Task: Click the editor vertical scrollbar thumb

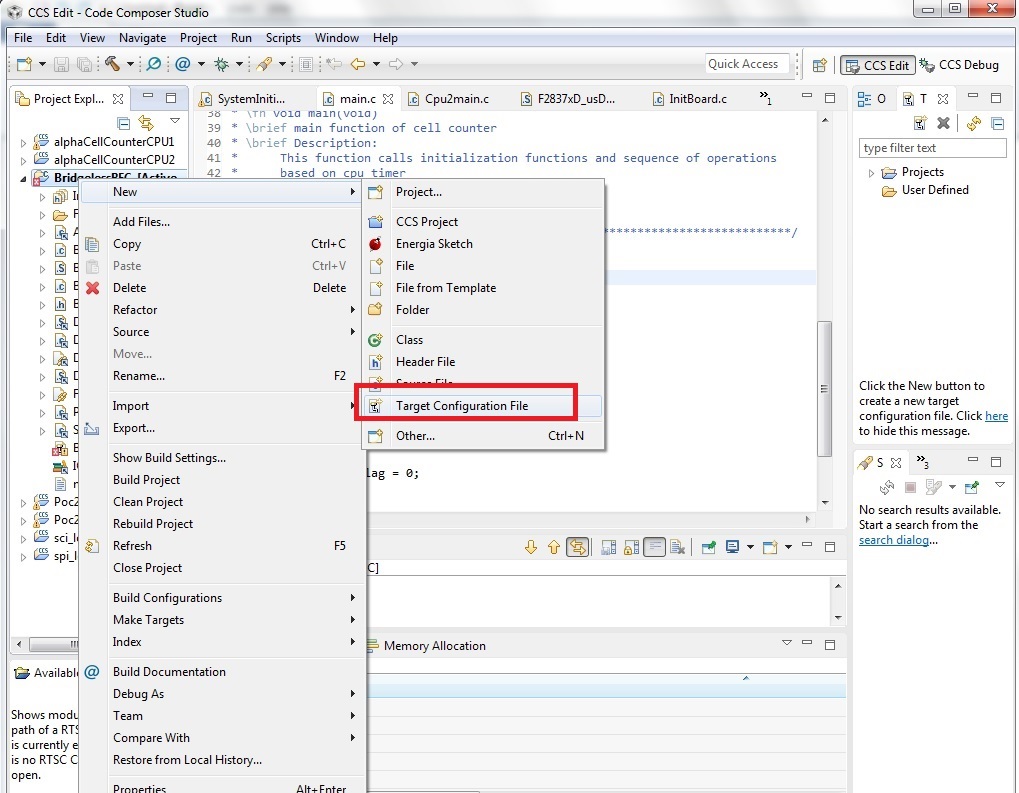Action: point(824,389)
